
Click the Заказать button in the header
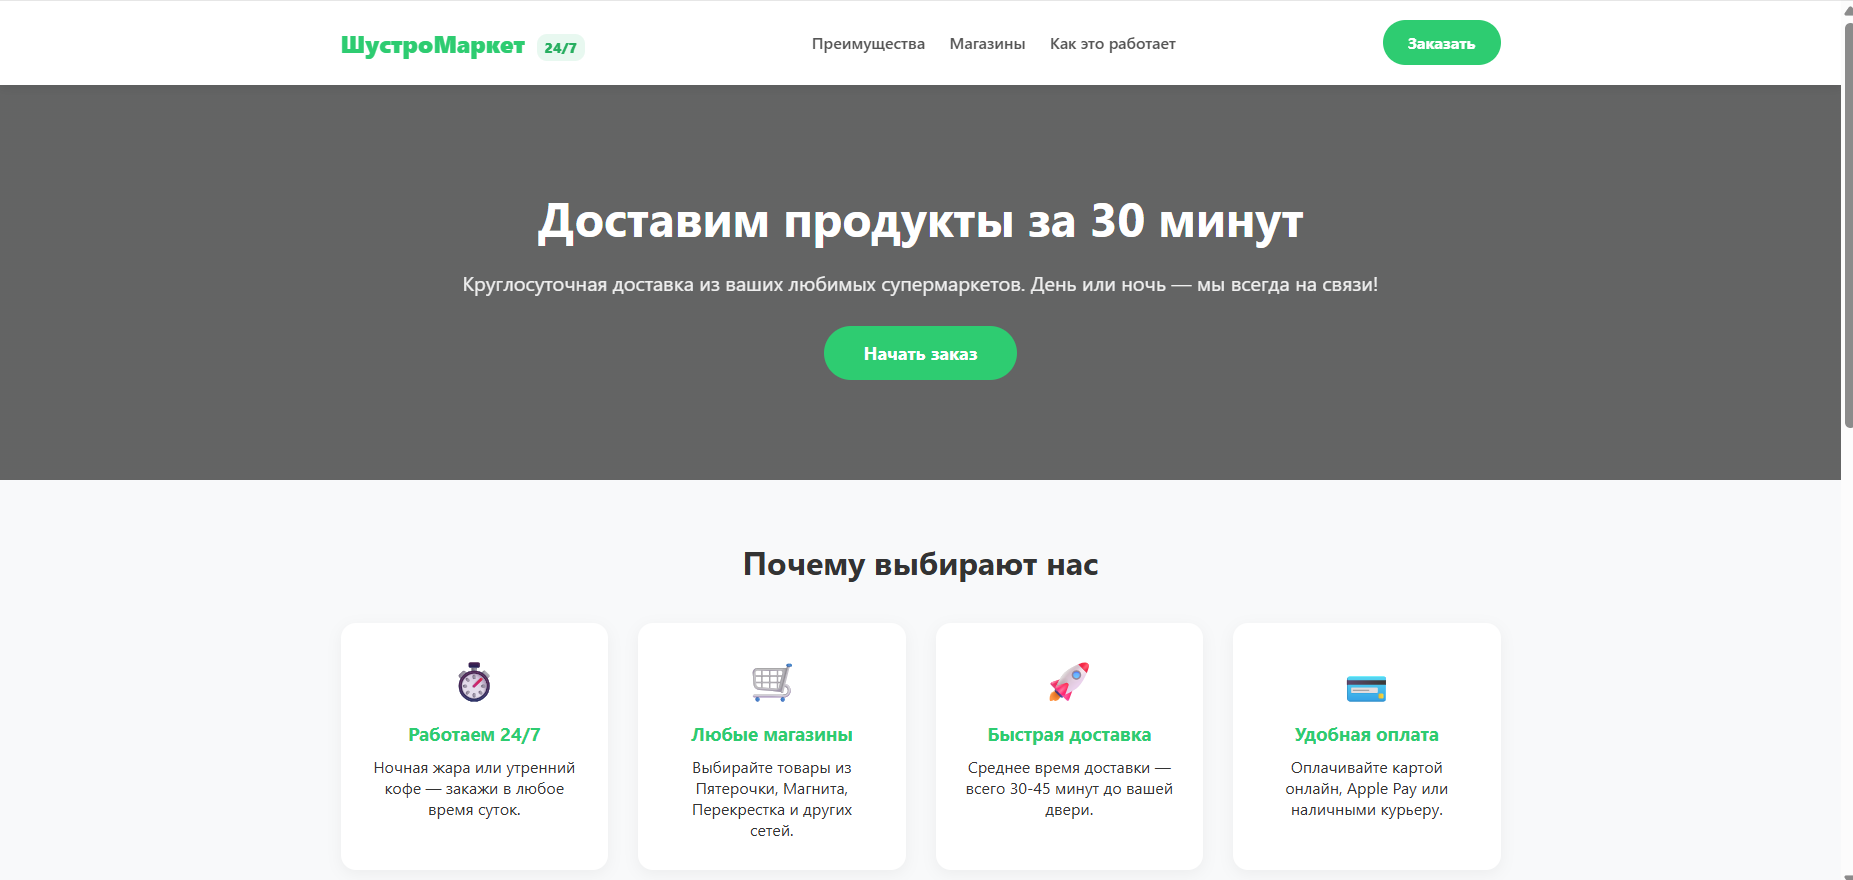point(1441,43)
